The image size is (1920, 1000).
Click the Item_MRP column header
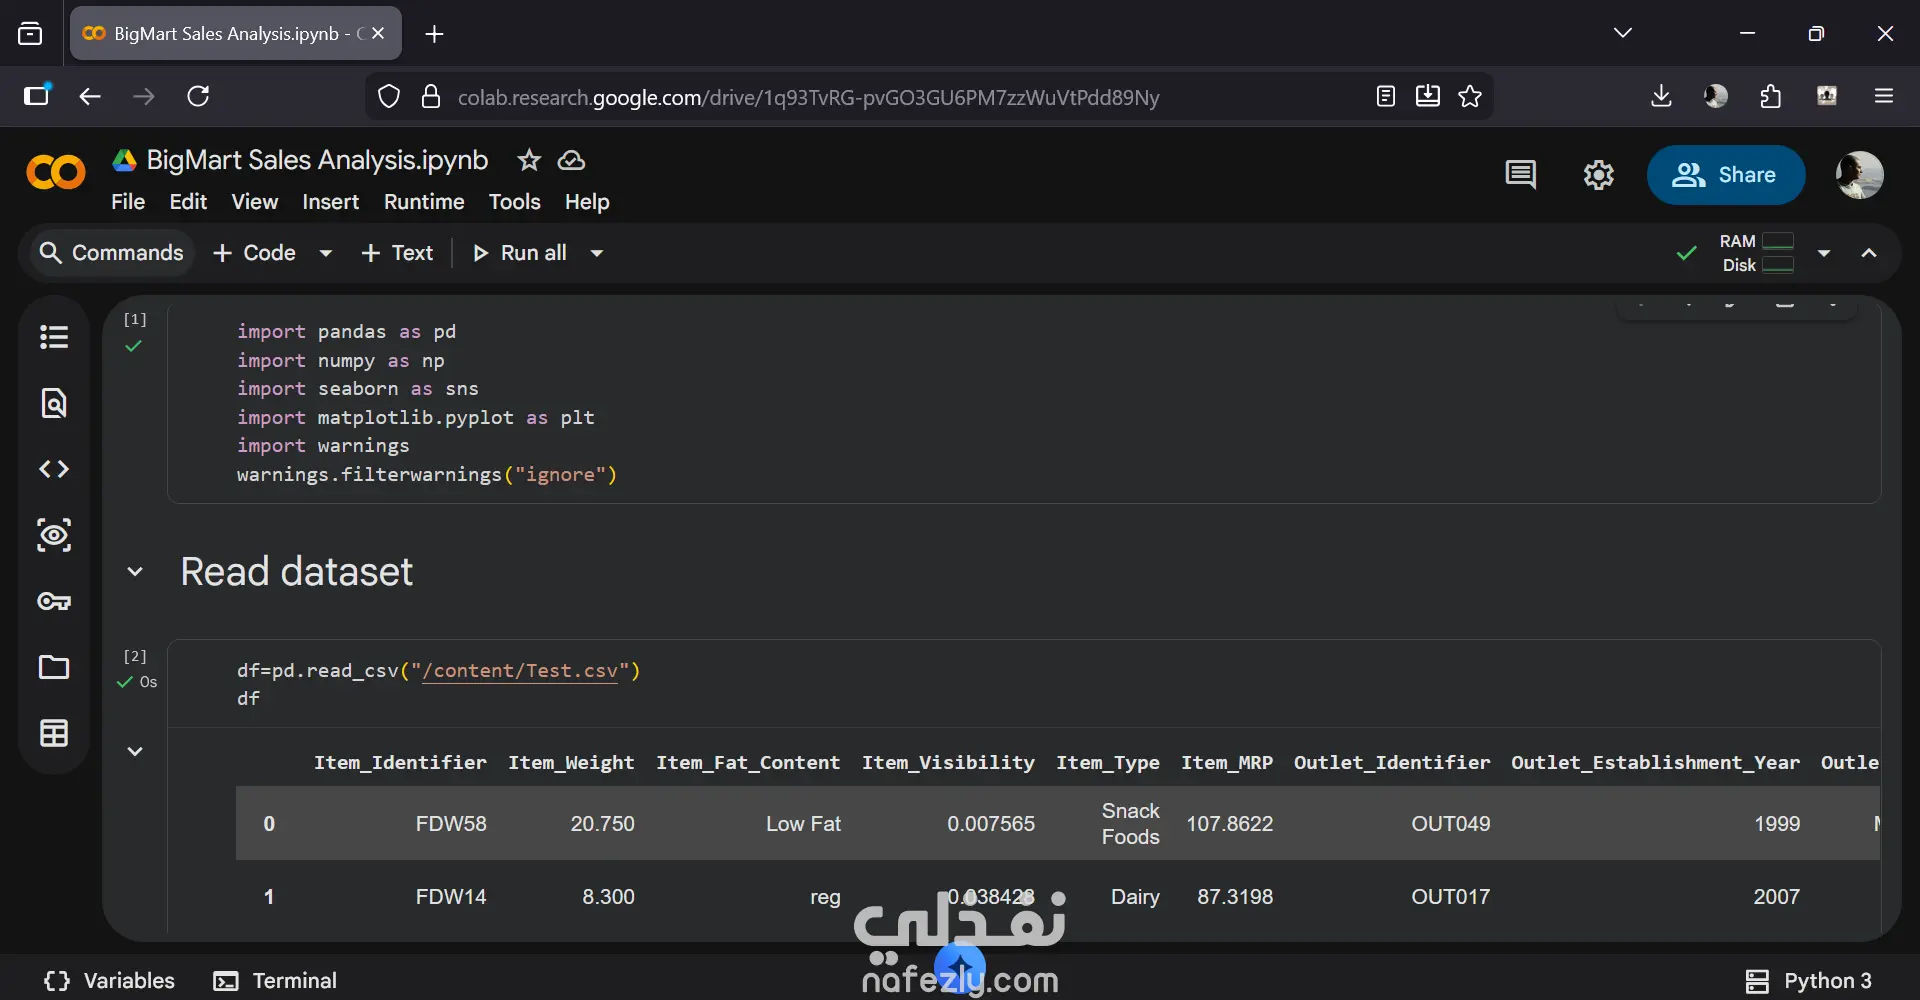1227,762
